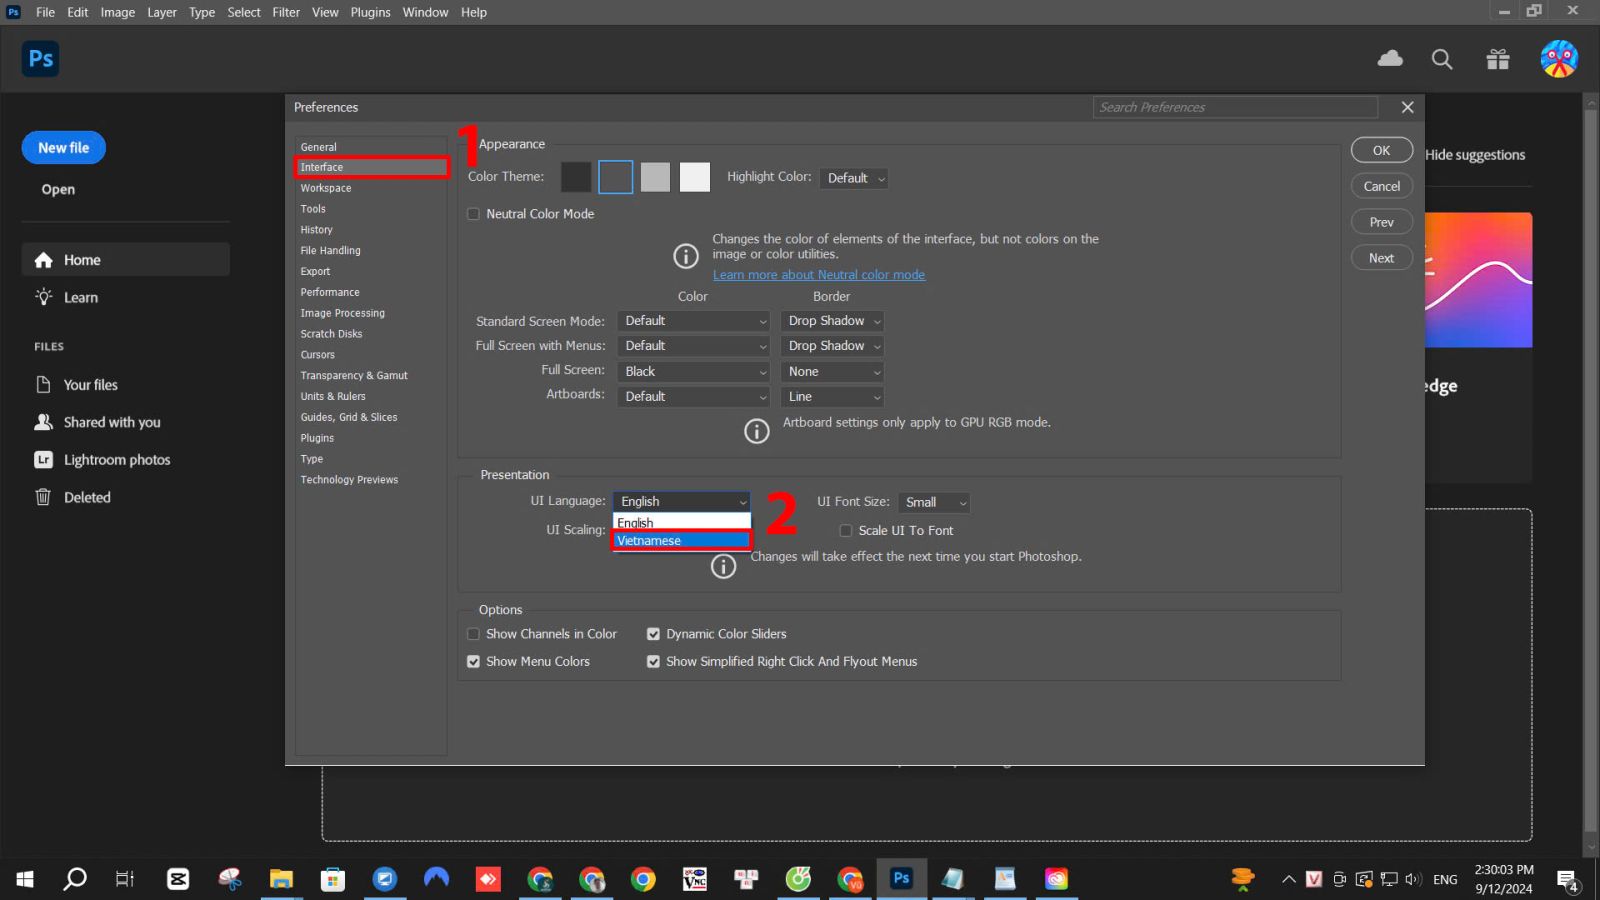Uncheck Show Simplified Right Click And Flyout Menus
The height and width of the screenshot is (900, 1600).
[654, 662]
